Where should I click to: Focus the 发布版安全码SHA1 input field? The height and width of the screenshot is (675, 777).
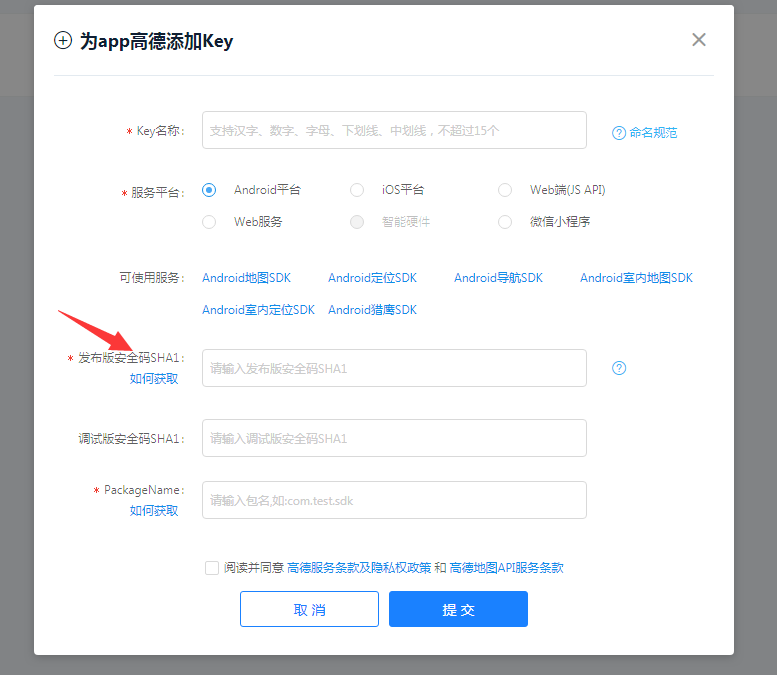(x=394, y=368)
